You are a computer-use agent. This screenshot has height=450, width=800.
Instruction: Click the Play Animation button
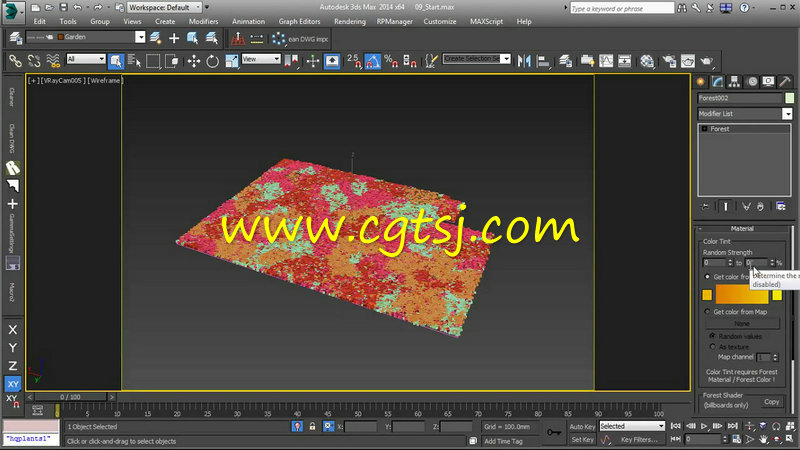[704, 426]
